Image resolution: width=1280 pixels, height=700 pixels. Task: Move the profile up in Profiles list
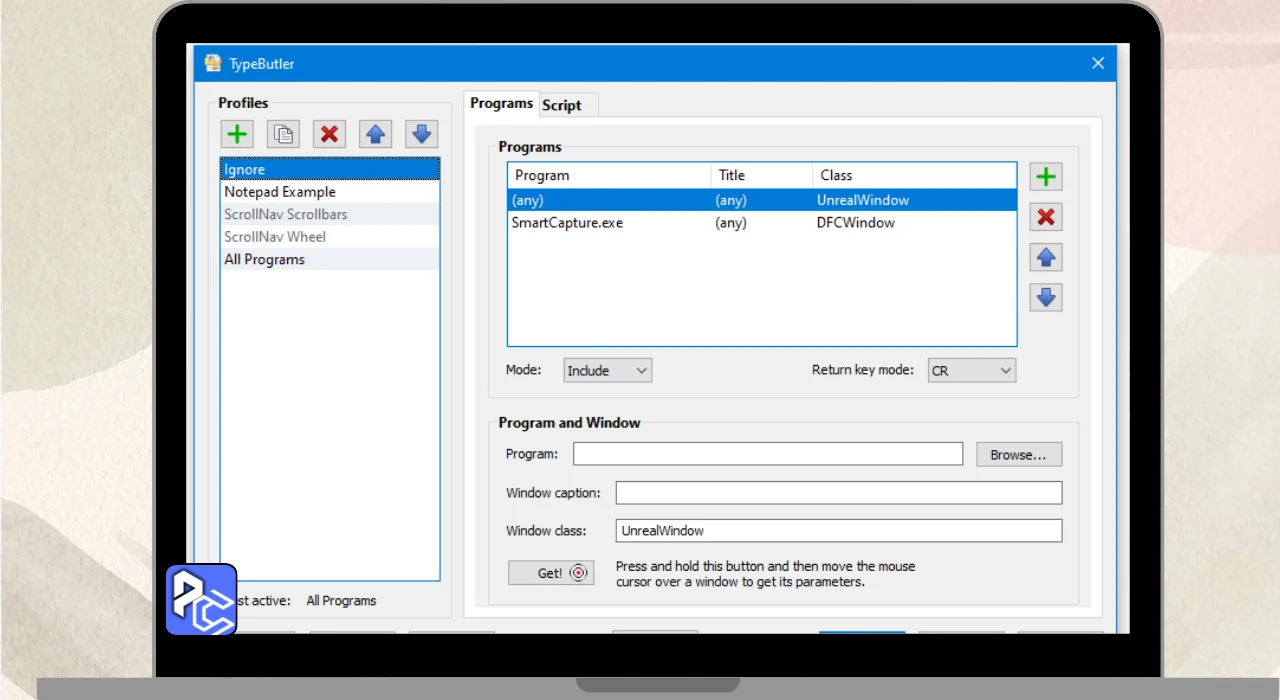[x=375, y=134]
